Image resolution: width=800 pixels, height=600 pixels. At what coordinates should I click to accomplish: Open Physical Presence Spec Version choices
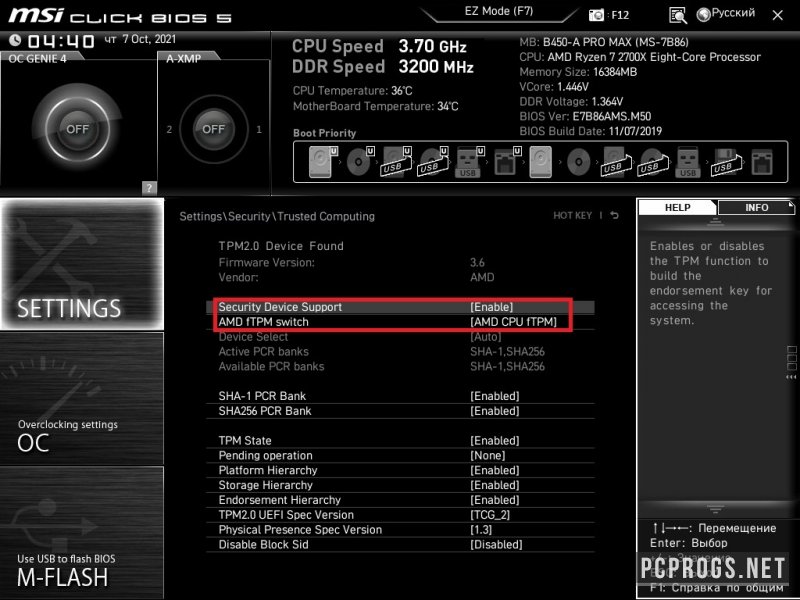(400, 530)
